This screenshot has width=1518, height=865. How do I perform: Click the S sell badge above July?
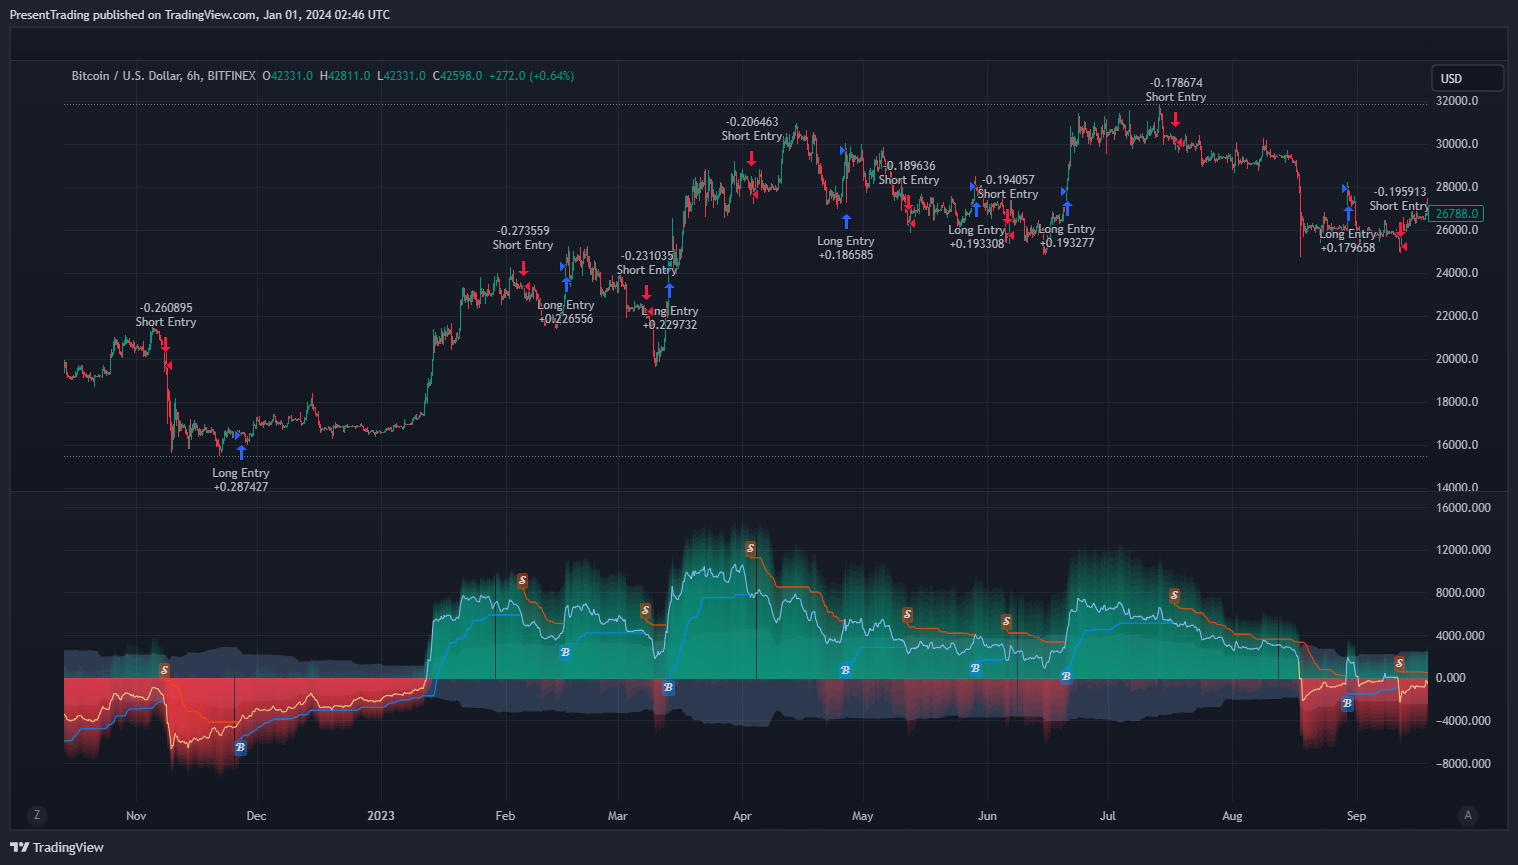(1174, 596)
